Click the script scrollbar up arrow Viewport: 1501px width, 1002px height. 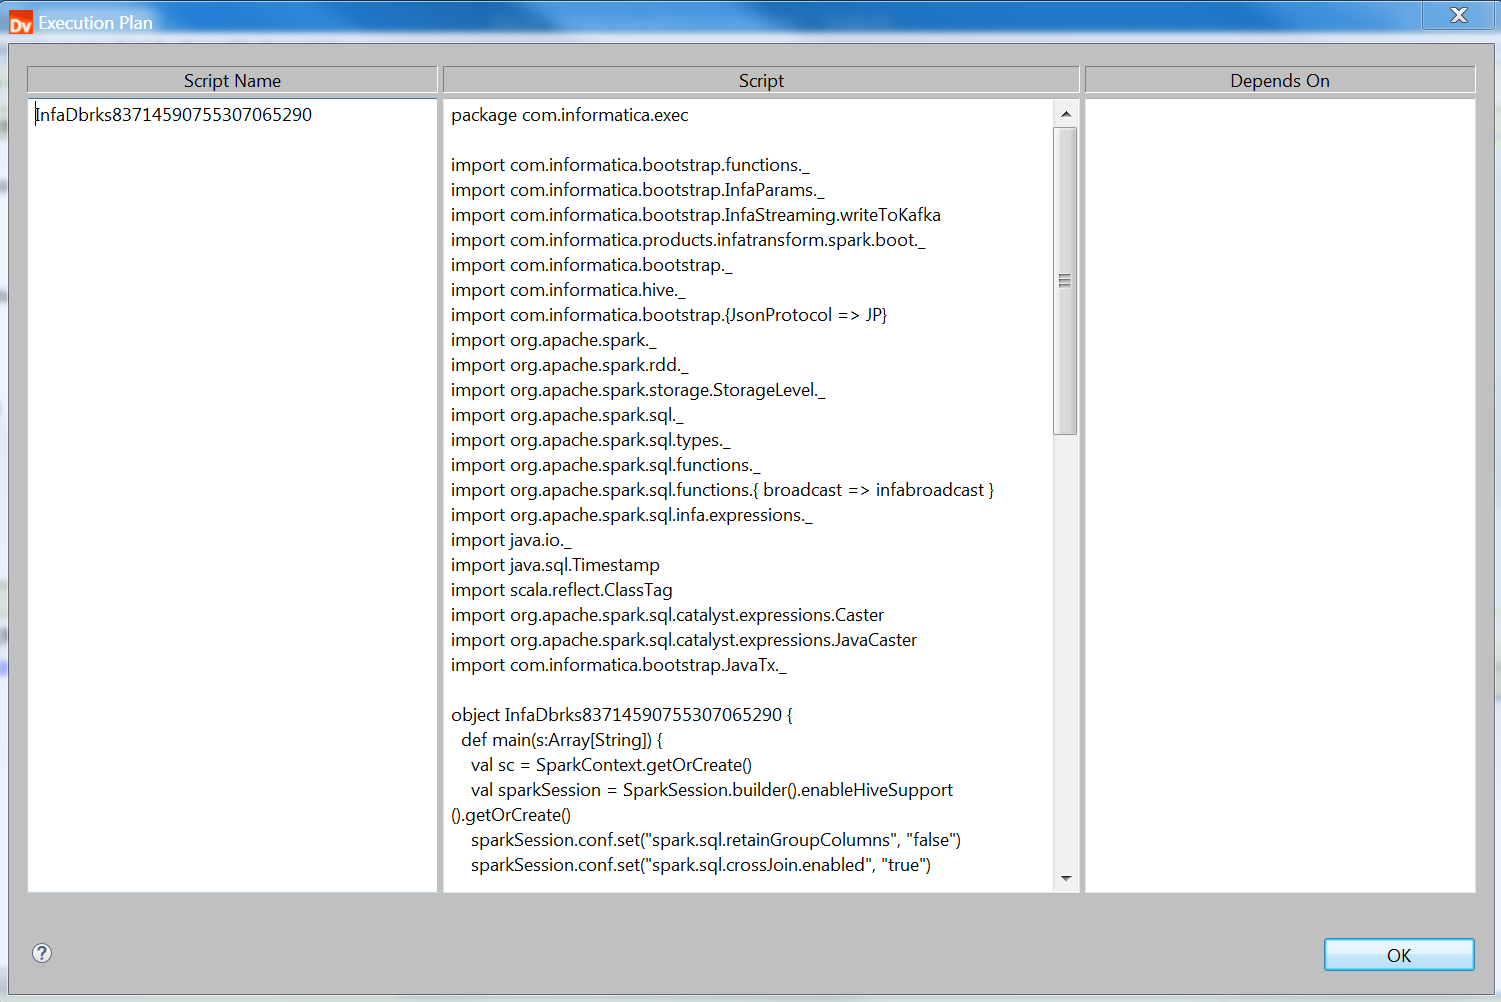coord(1066,114)
